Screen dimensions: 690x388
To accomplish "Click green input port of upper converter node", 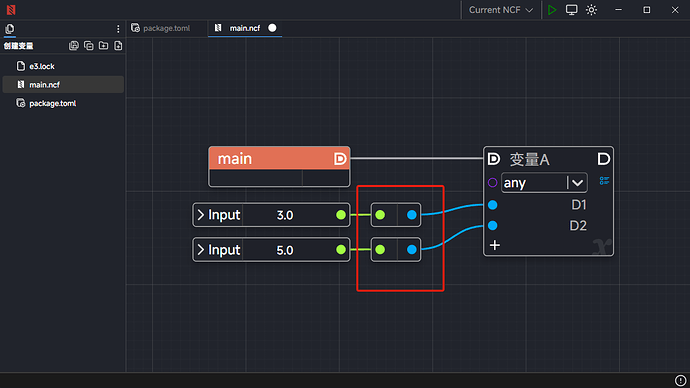I will pyautogui.click(x=380, y=215).
